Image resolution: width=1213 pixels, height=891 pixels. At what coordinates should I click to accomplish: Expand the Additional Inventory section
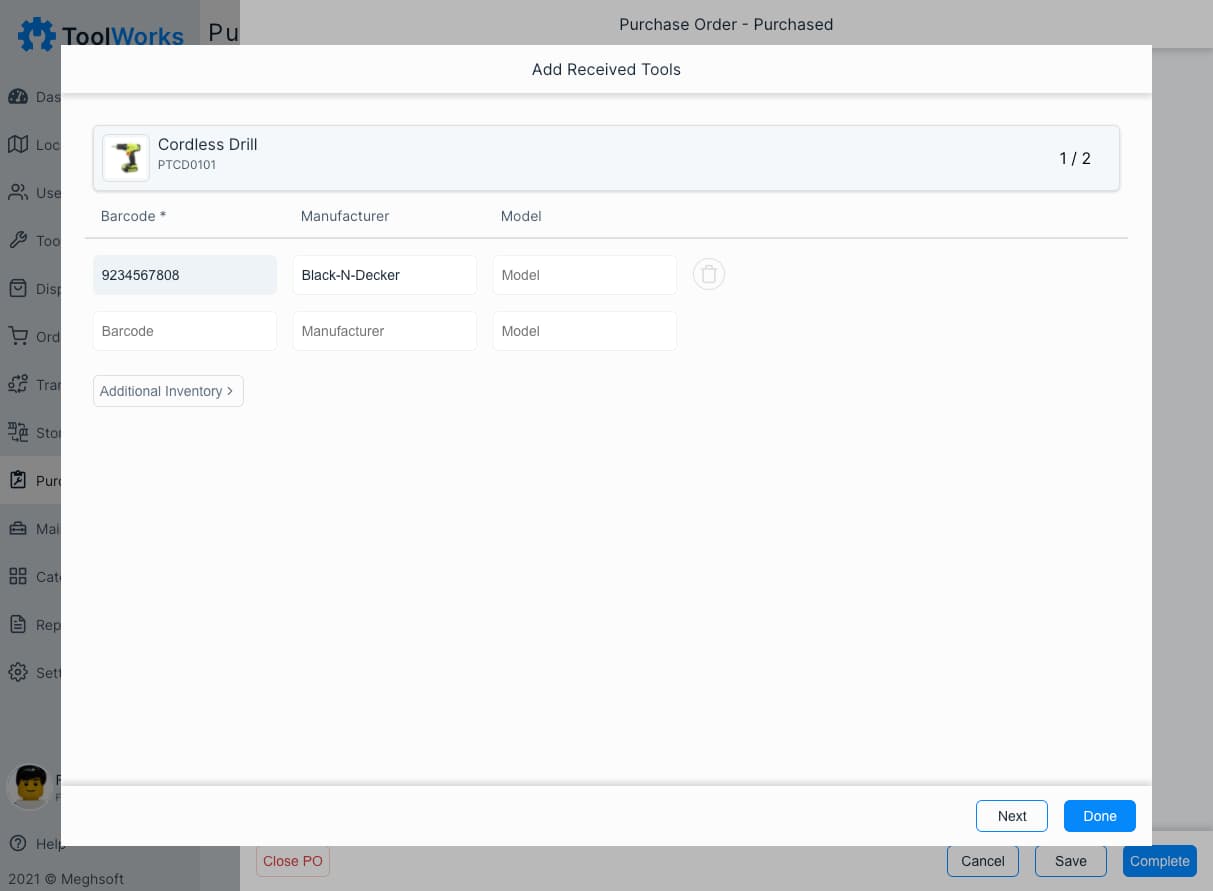[x=167, y=390]
